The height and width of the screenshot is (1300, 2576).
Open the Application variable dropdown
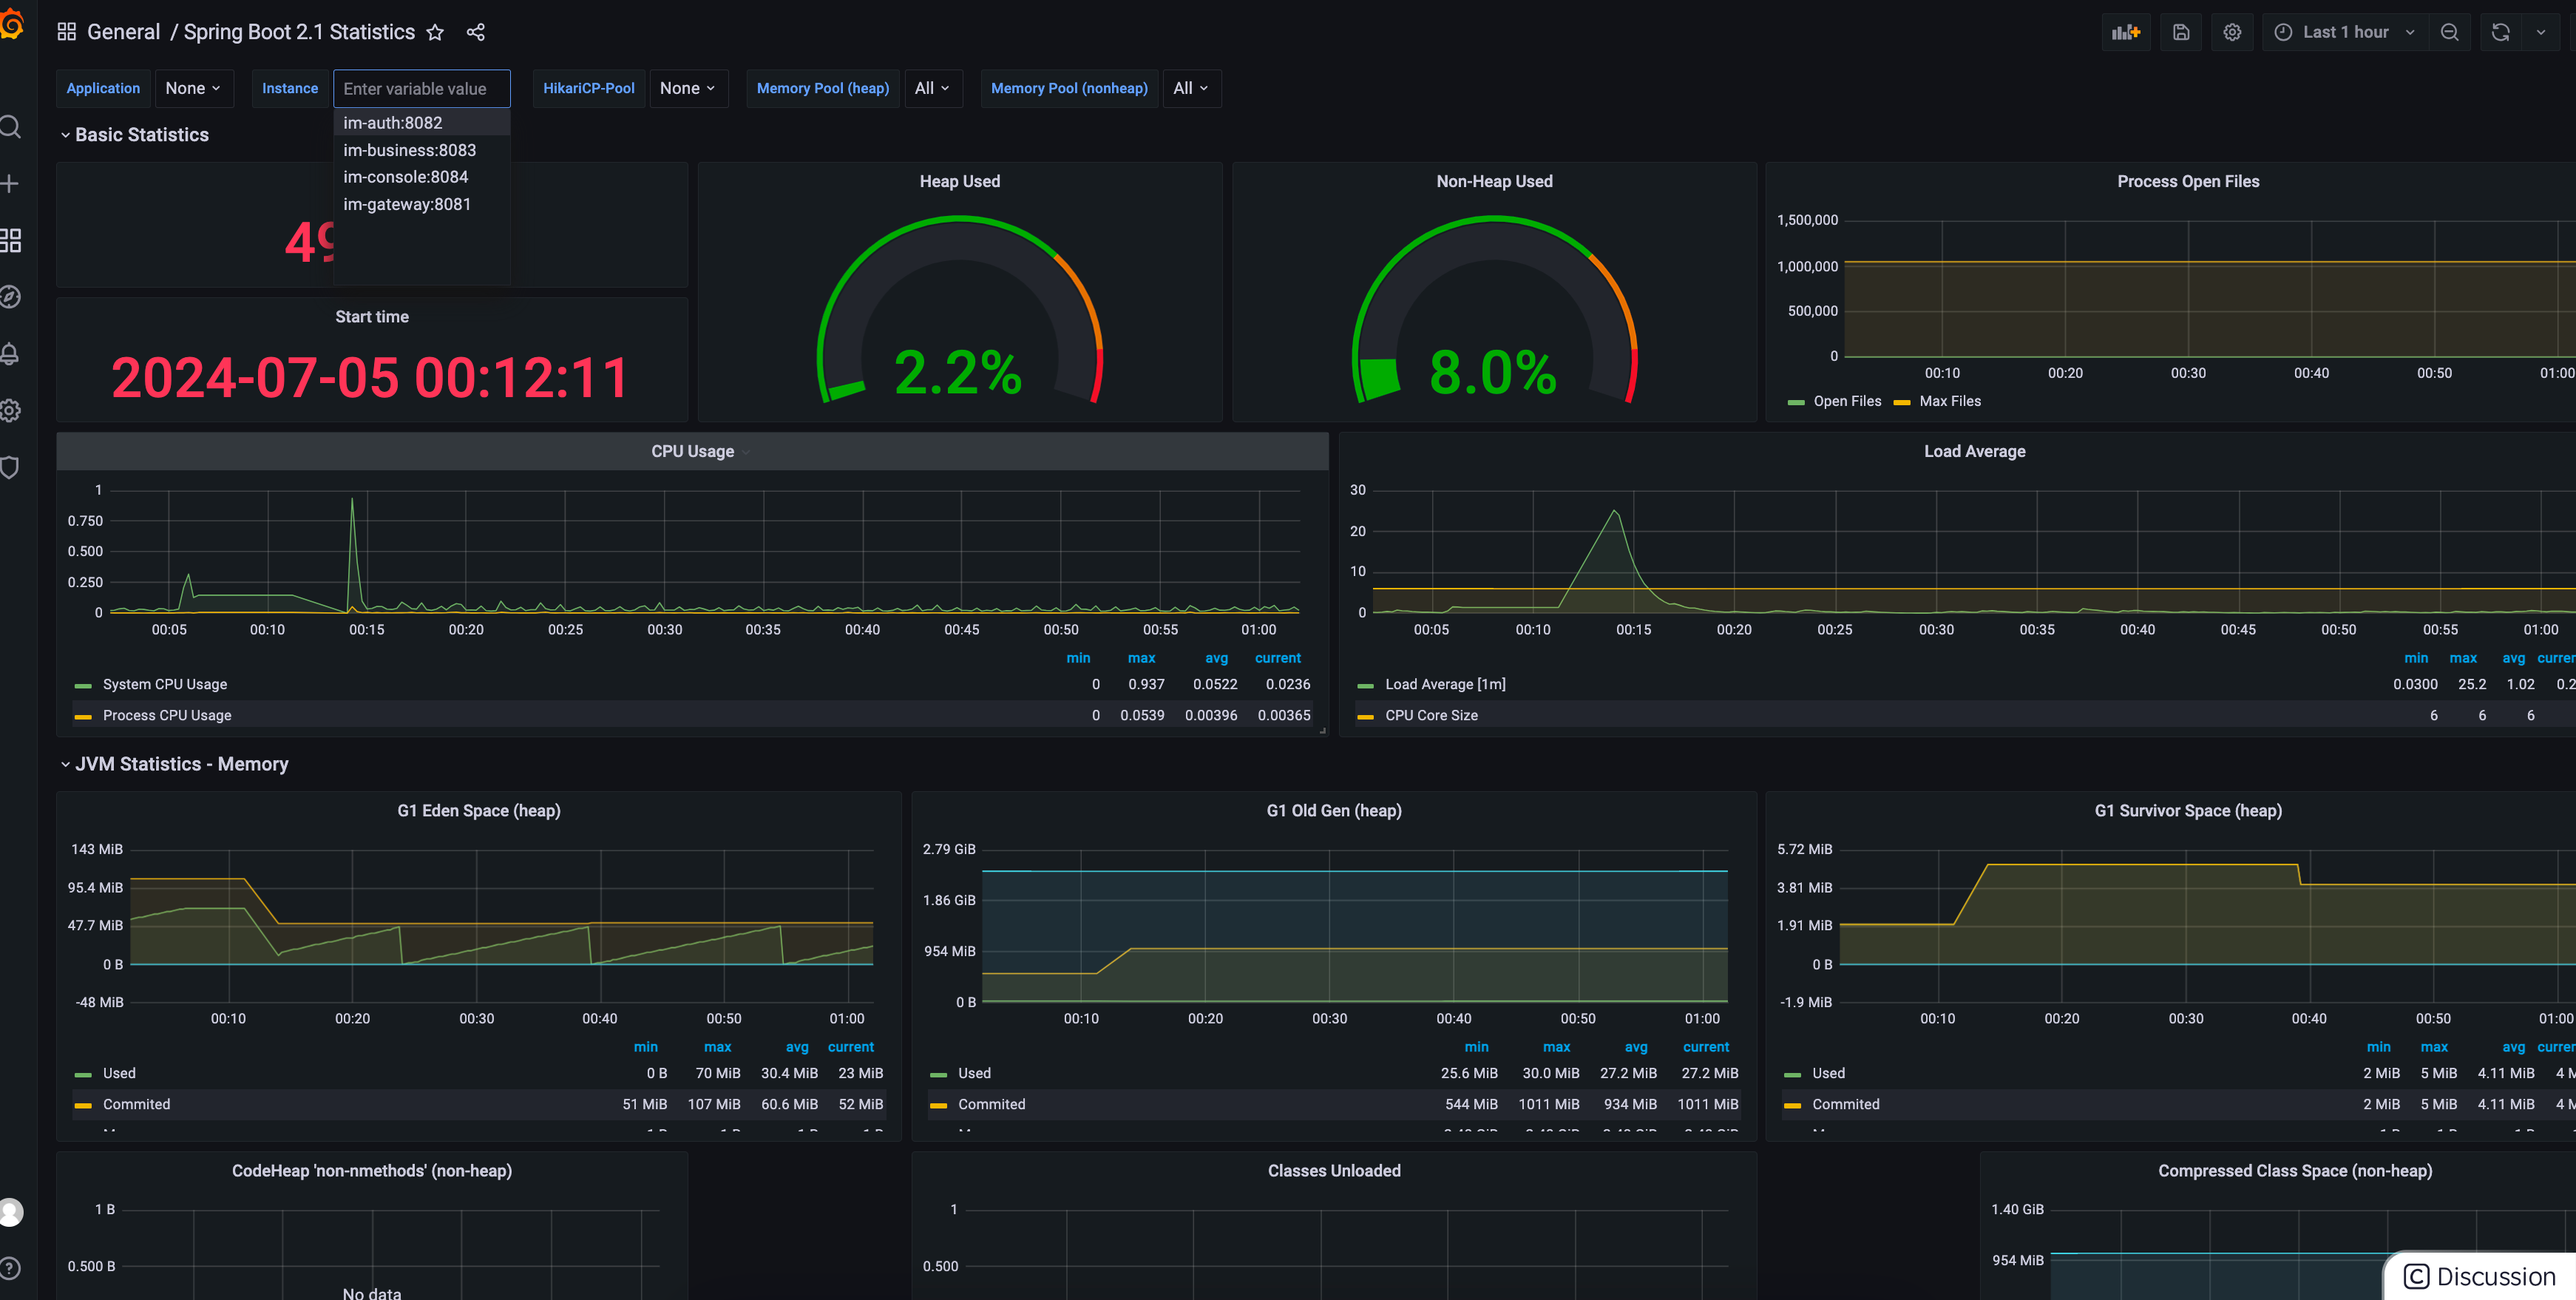tap(193, 88)
